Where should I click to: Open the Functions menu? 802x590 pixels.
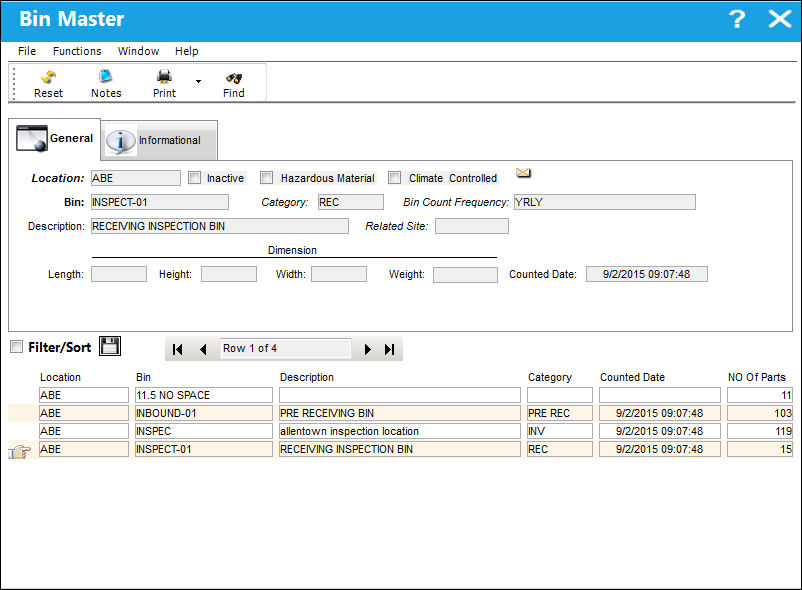pyautogui.click(x=77, y=51)
